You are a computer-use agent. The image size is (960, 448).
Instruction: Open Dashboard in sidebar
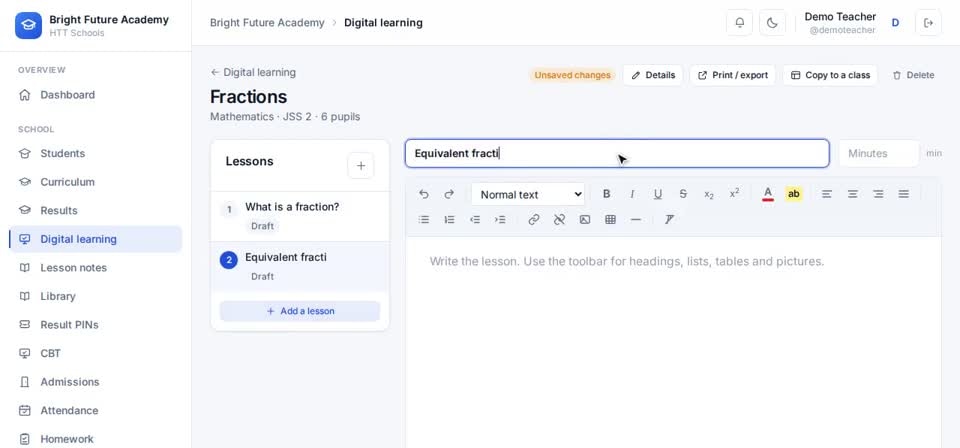96,95
